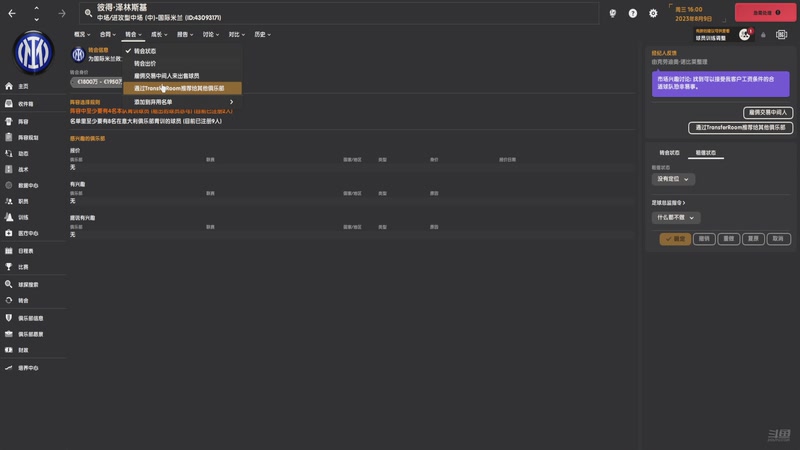Expand the 成长 development dropdown menu
Screen dimensions: 800x450
pyautogui.click(x=159, y=34)
